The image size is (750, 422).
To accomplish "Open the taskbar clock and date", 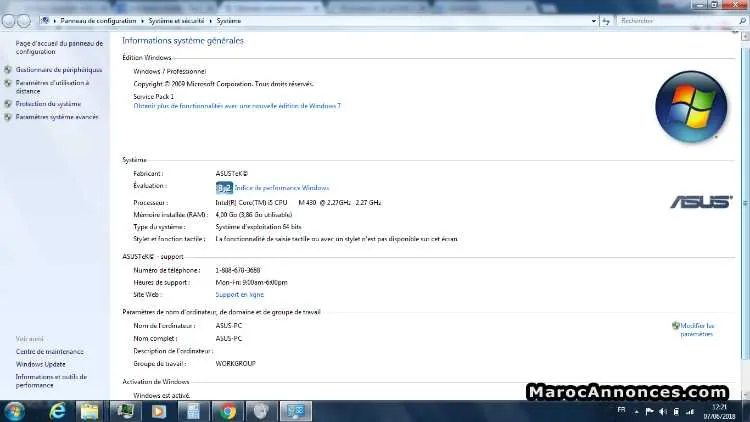I will click(719, 411).
